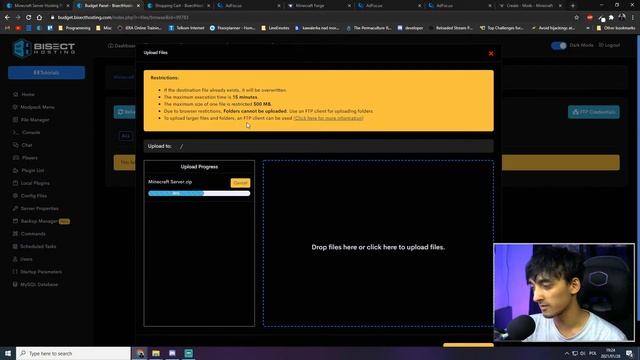The height and width of the screenshot is (360, 640).
Task: Bookmark this page with the star icon
Action: point(576,18)
